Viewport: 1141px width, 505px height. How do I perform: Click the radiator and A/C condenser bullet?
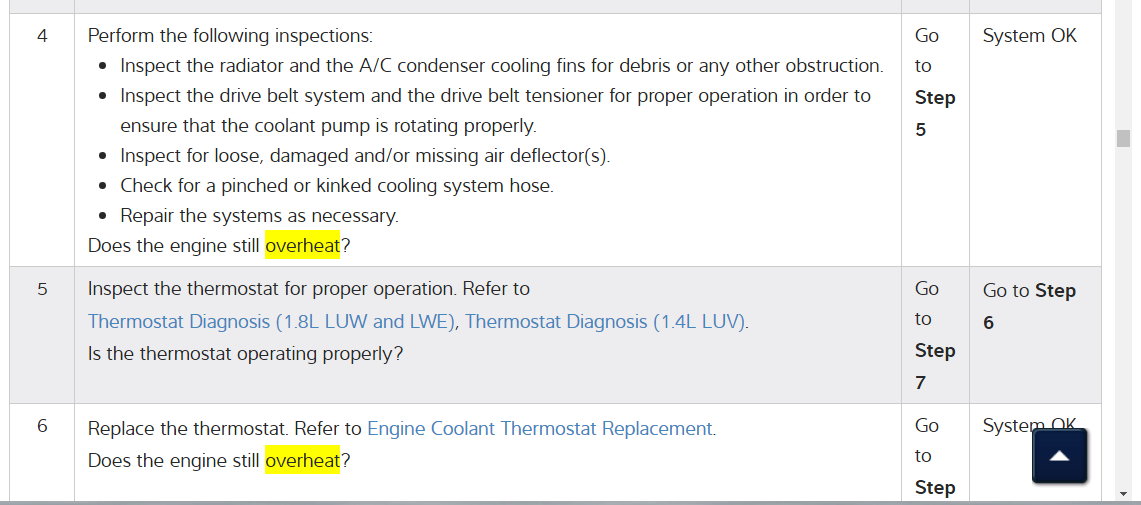pos(501,66)
